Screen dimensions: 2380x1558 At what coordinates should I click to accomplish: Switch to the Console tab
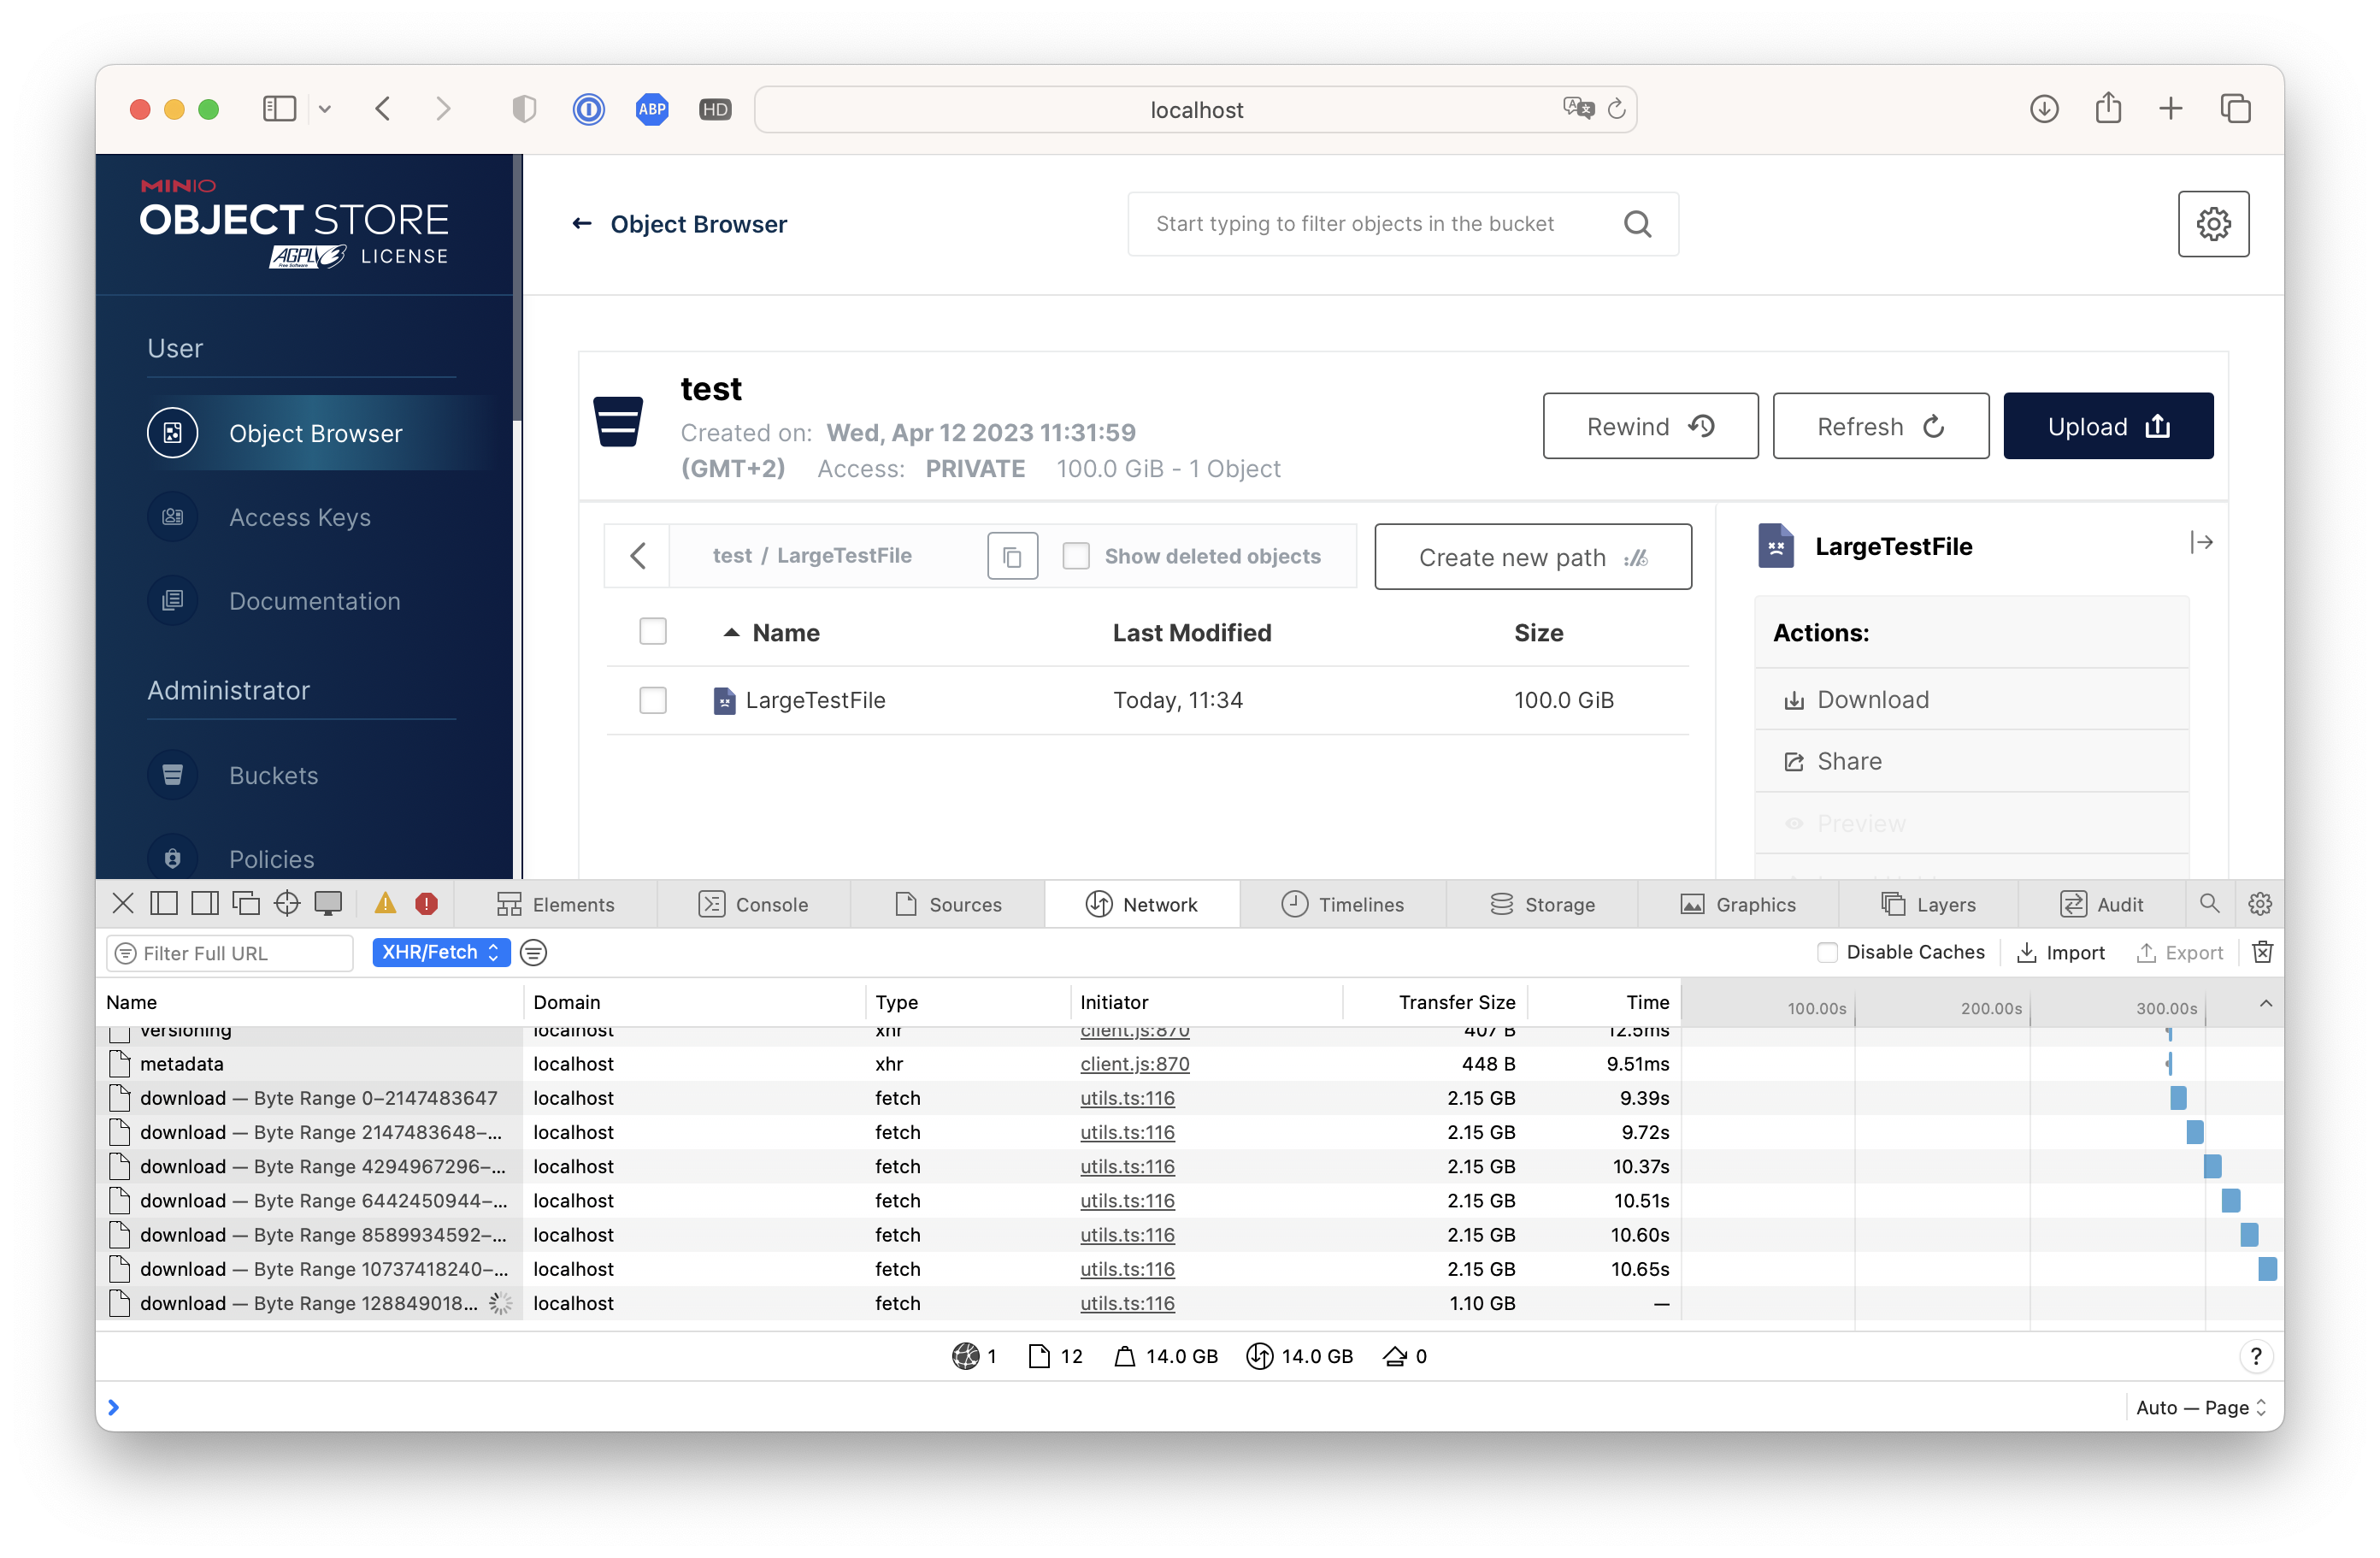[753, 904]
